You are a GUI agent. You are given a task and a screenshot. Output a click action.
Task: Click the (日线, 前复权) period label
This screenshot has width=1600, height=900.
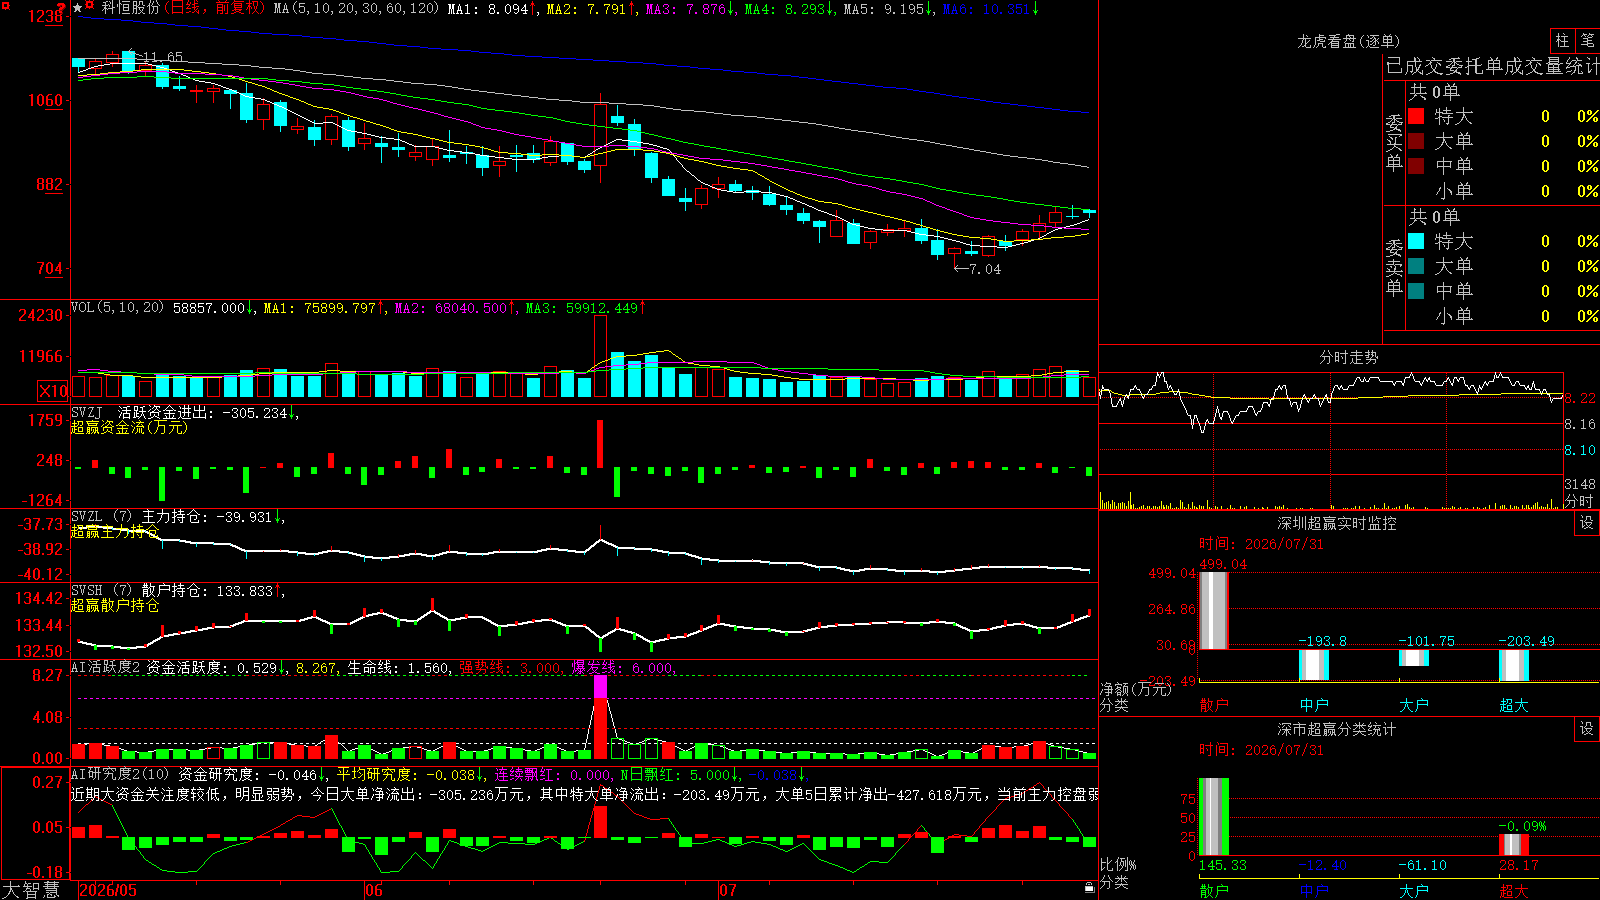tap(216, 8)
